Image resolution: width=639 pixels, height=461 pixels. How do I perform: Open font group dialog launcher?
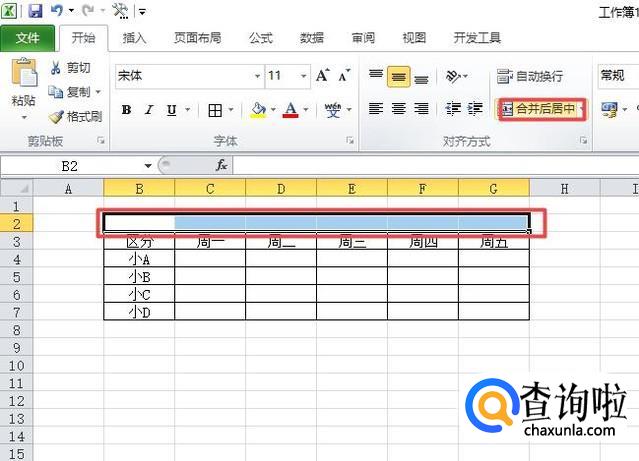(350, 141)
